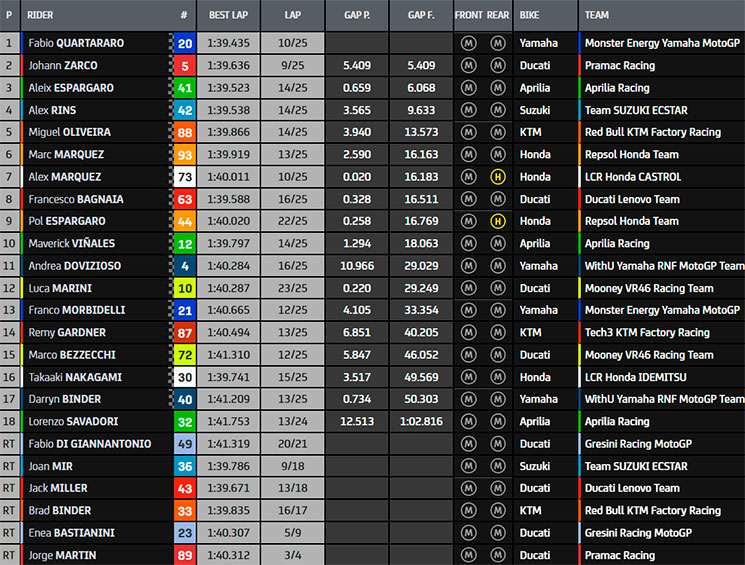Click Morbidelli's front tyre M icon
The height and width of the screenshot is (565, 745).
[x=468, y=310]
